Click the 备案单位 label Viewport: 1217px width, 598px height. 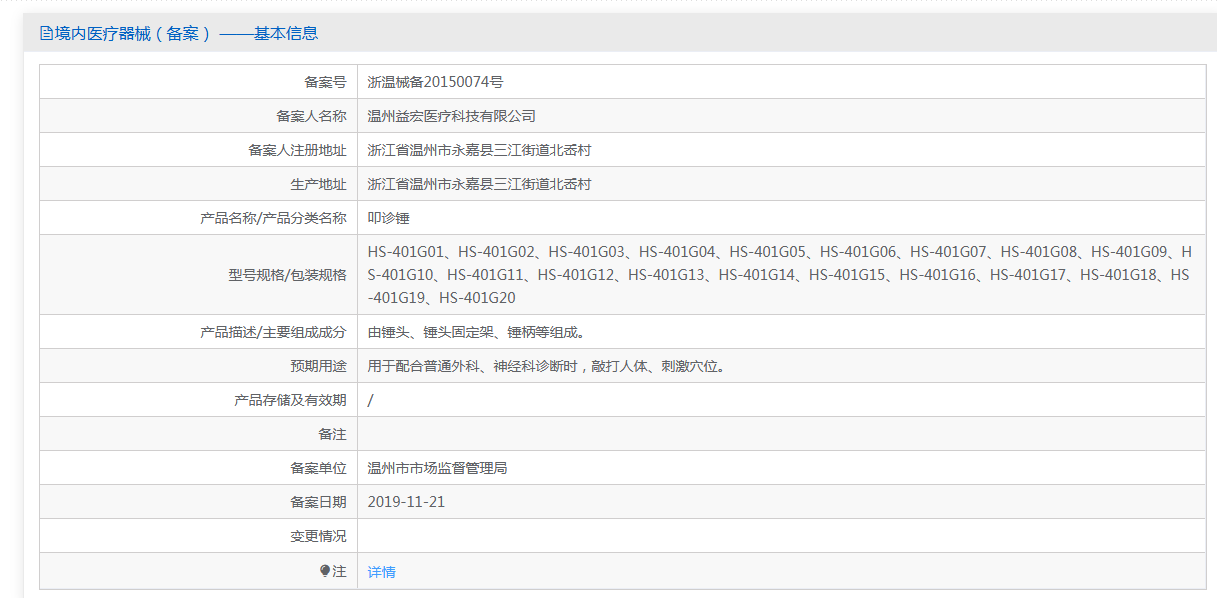[318, 468]
